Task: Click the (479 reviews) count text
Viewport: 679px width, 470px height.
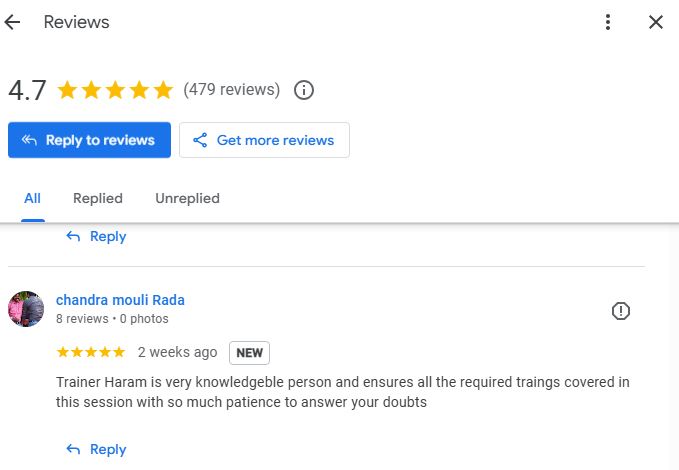Action: (232, 90)
